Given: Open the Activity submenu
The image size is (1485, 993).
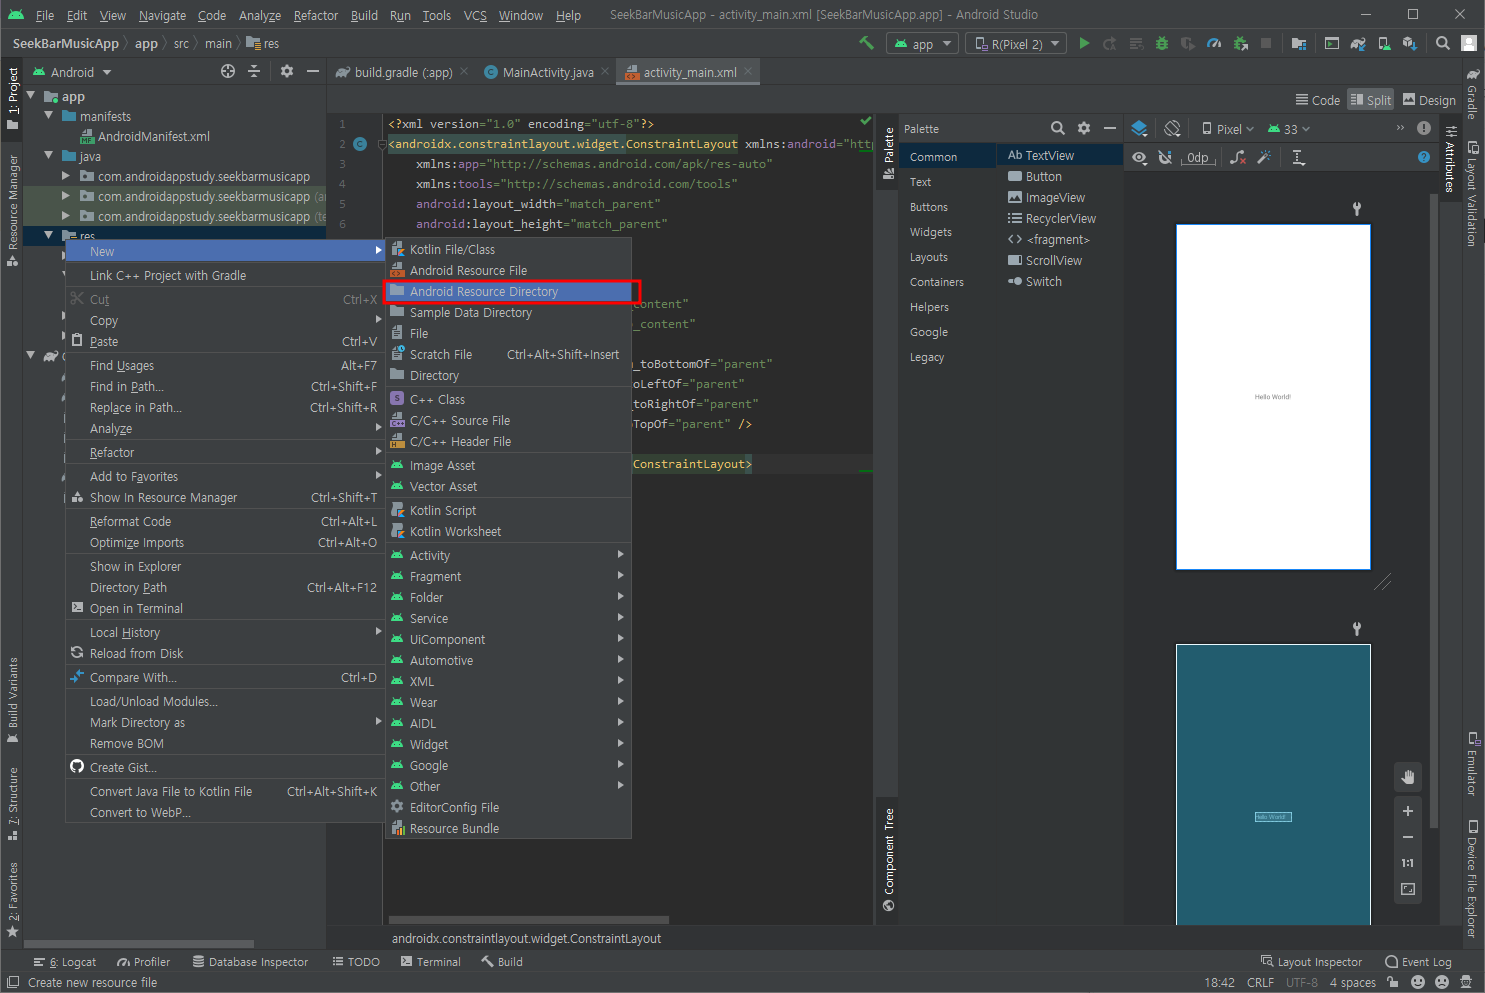Looking at the screenshot, I should coord(508,556).
